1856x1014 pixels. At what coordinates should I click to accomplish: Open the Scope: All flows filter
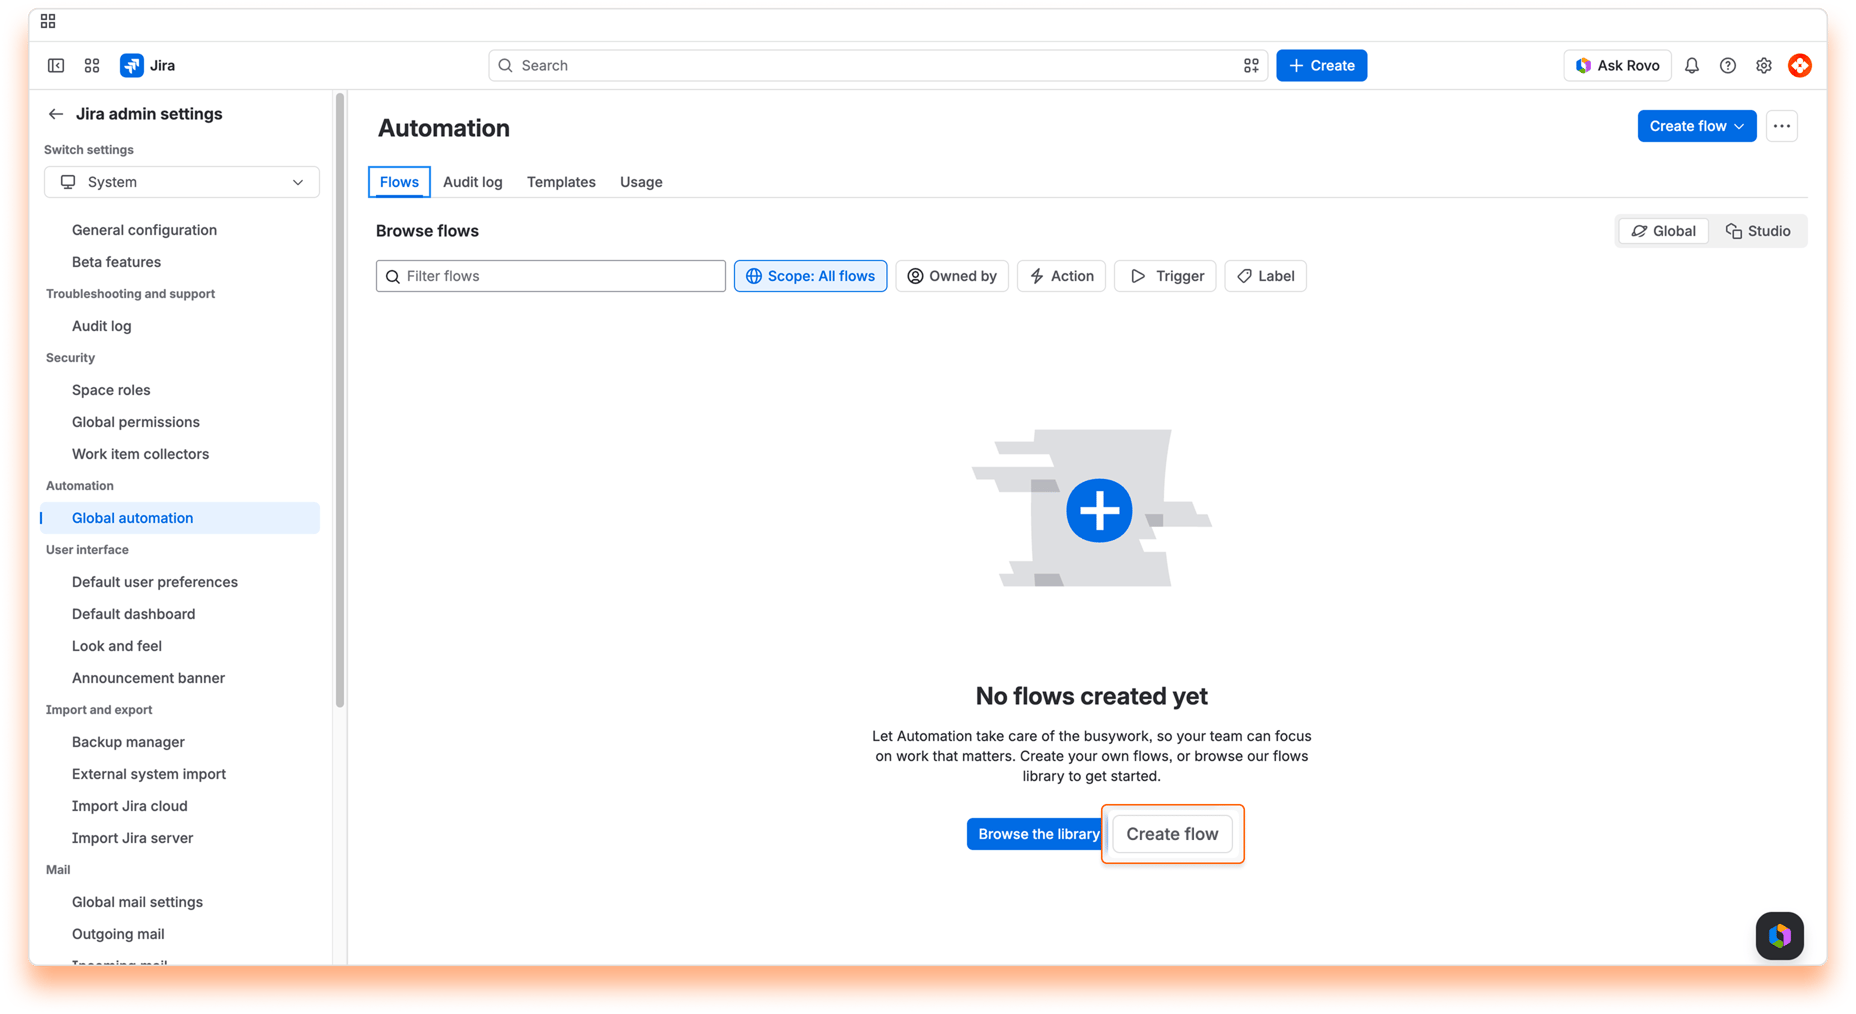(x=810, y=276)
